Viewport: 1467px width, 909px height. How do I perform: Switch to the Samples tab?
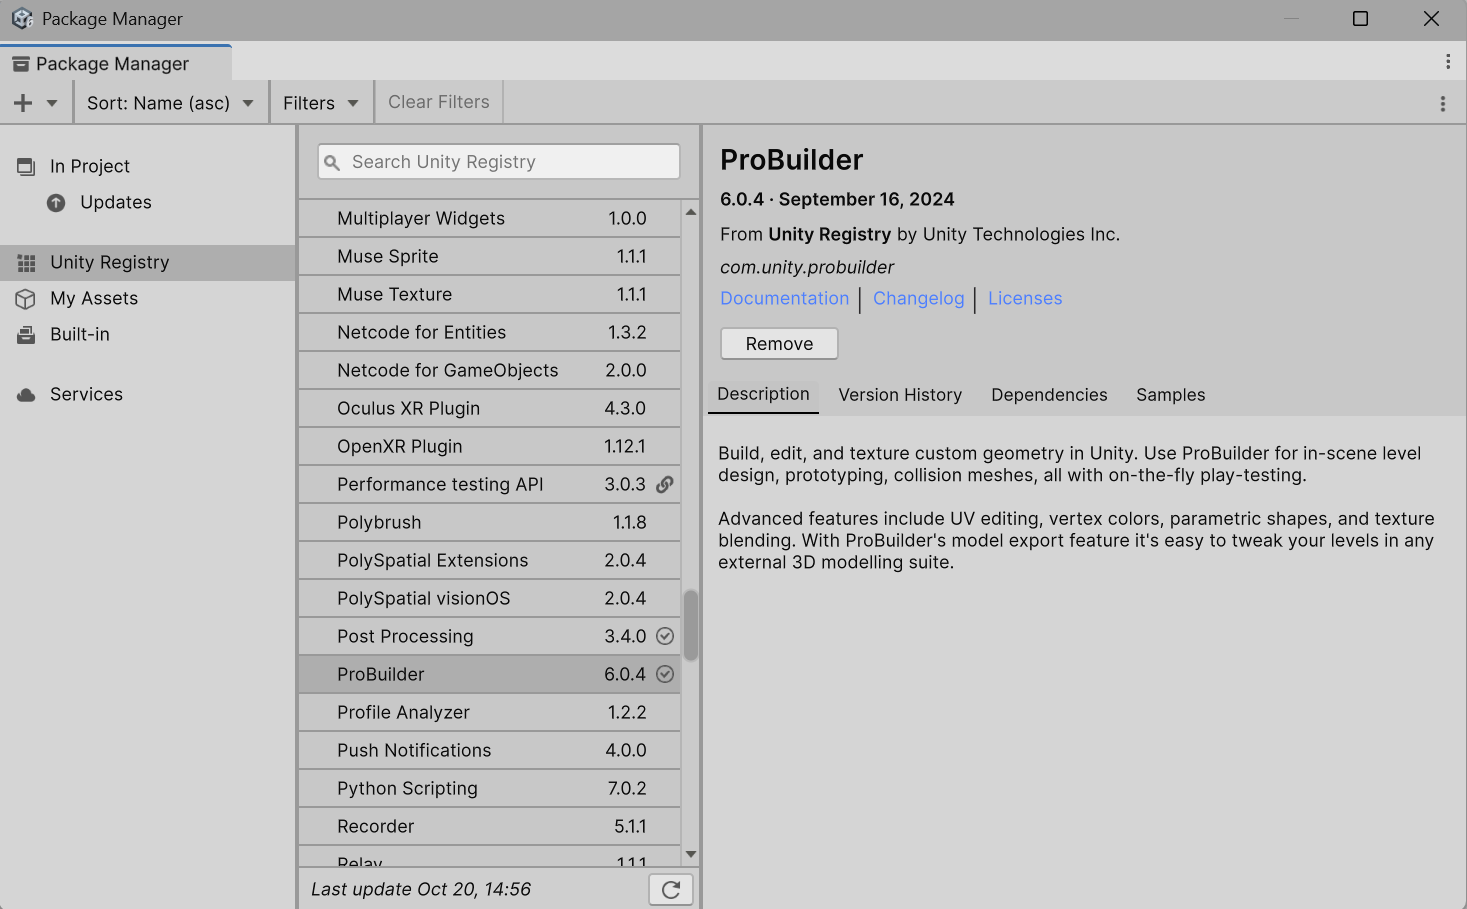click(1170, 395)
